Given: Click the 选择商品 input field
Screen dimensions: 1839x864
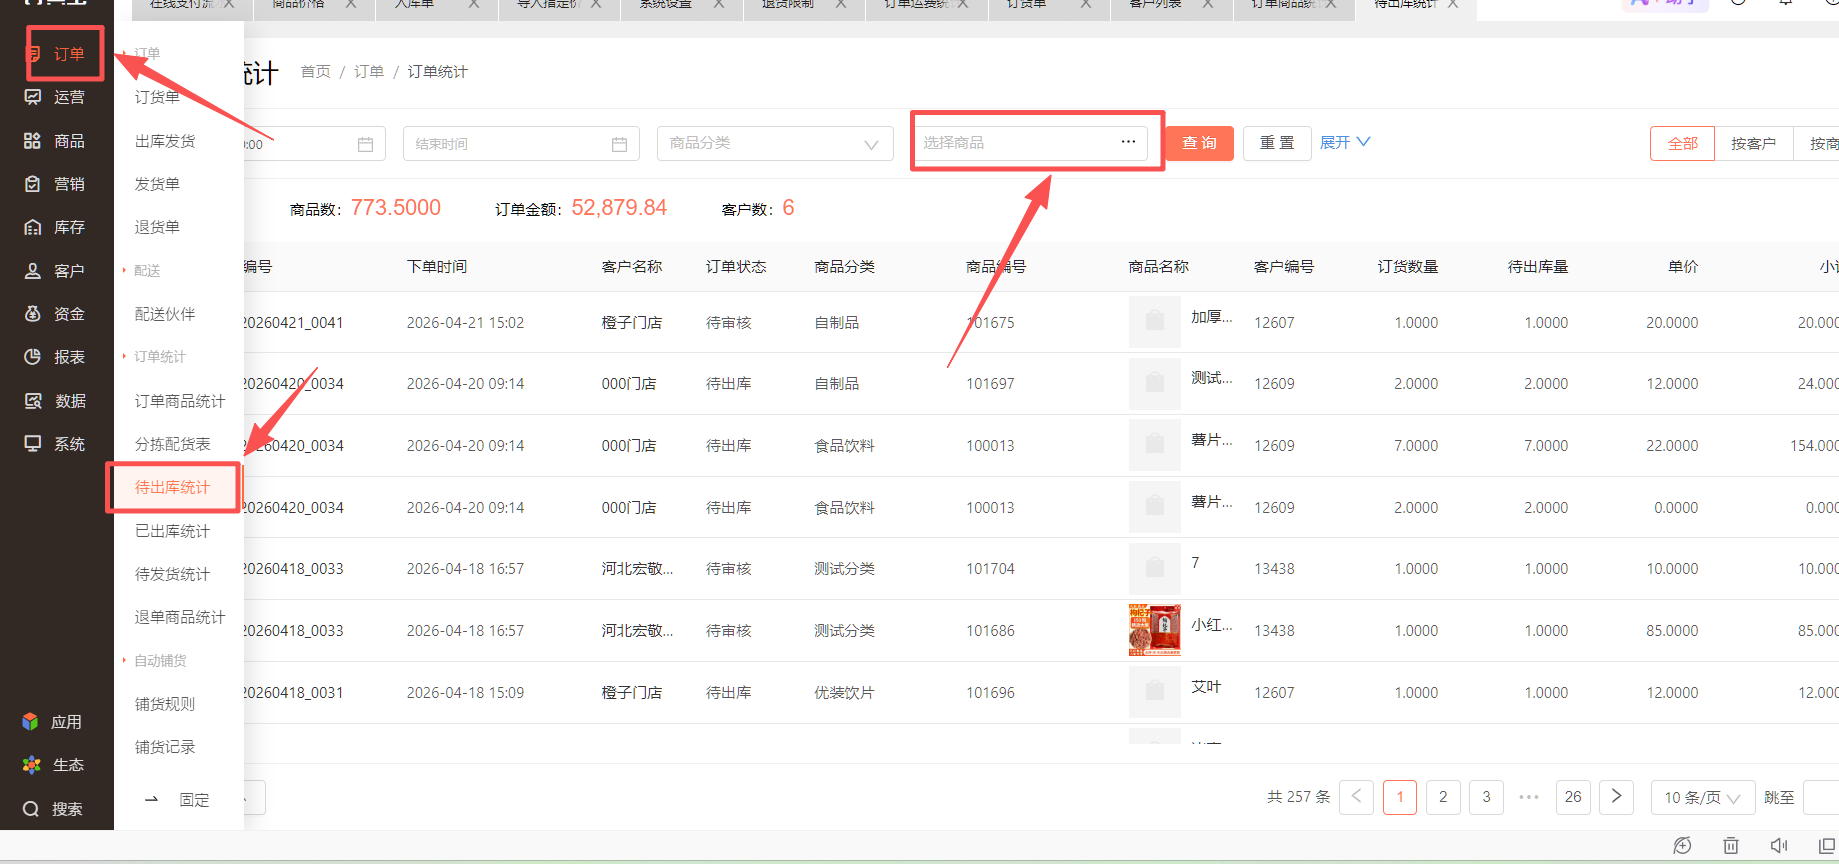Looking at the screenshot, I should (1029, 142).
